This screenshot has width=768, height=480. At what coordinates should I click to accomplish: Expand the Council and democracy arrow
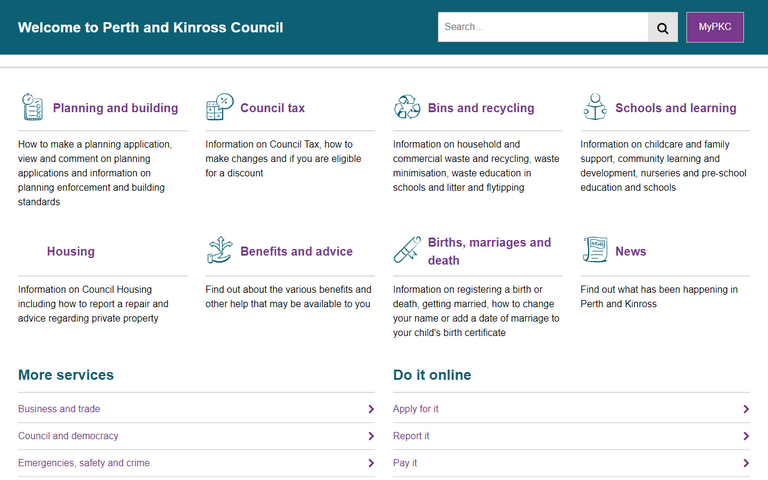[x=370, y=436]
